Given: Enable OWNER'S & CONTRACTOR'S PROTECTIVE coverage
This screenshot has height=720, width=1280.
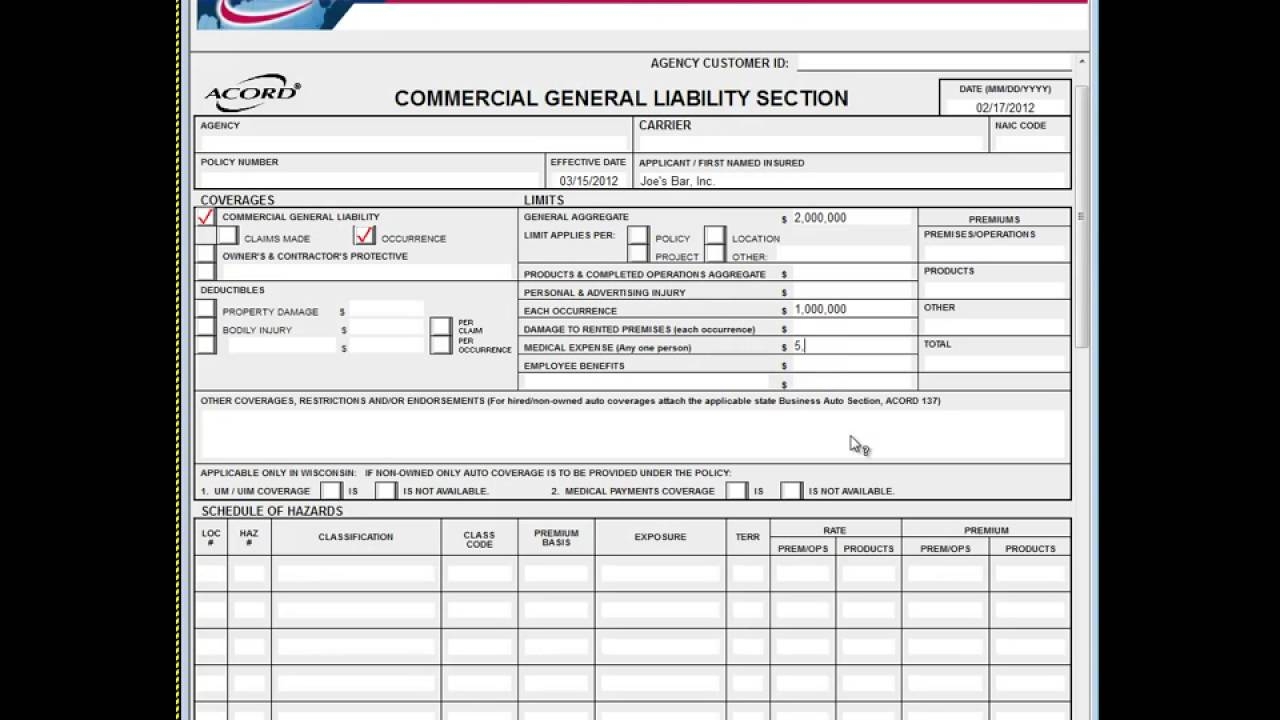Looking at the screenshot, I should click(x=206, y=256).
